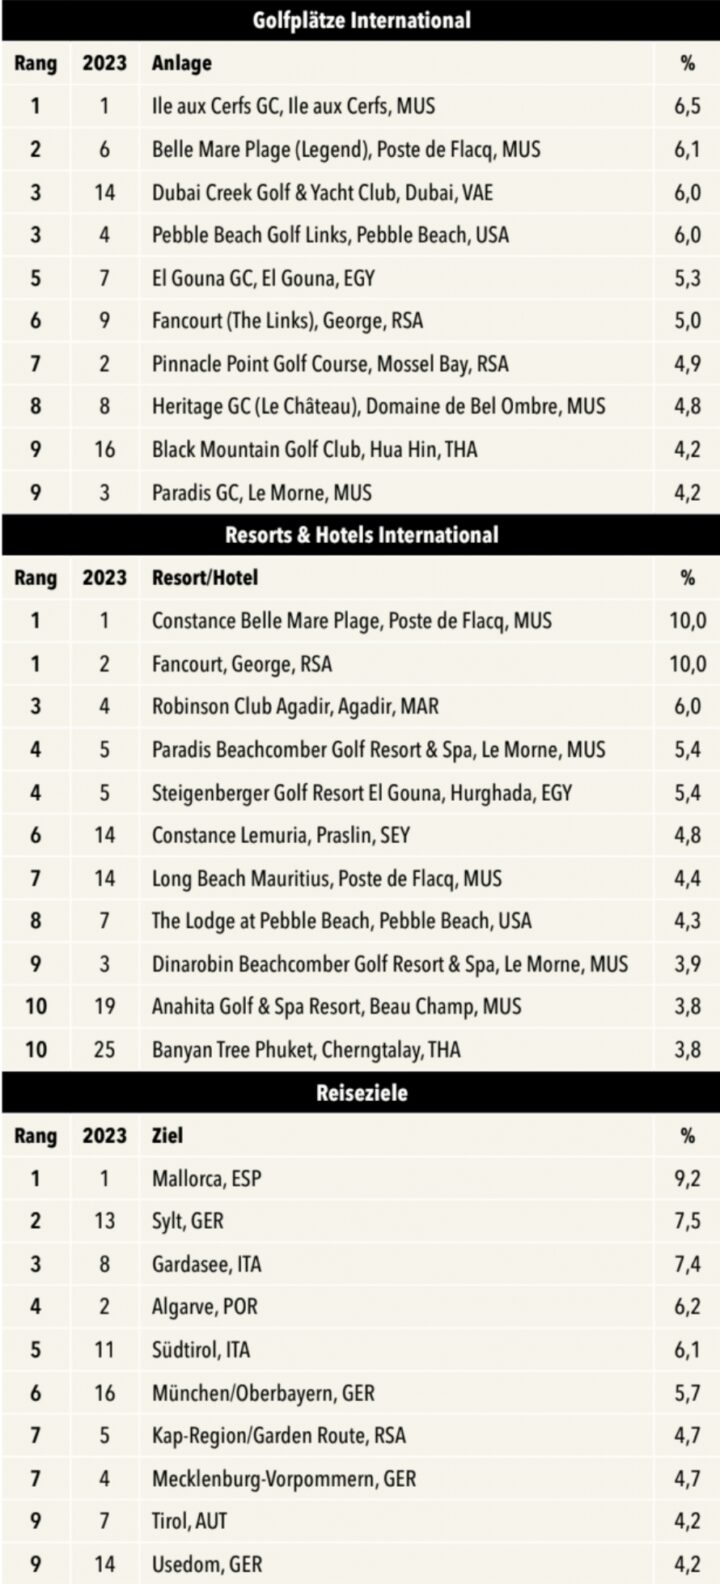720x1584 pixels.
Task: Select Constance Lemuria, Praslin row
Action: click(360, 835)
